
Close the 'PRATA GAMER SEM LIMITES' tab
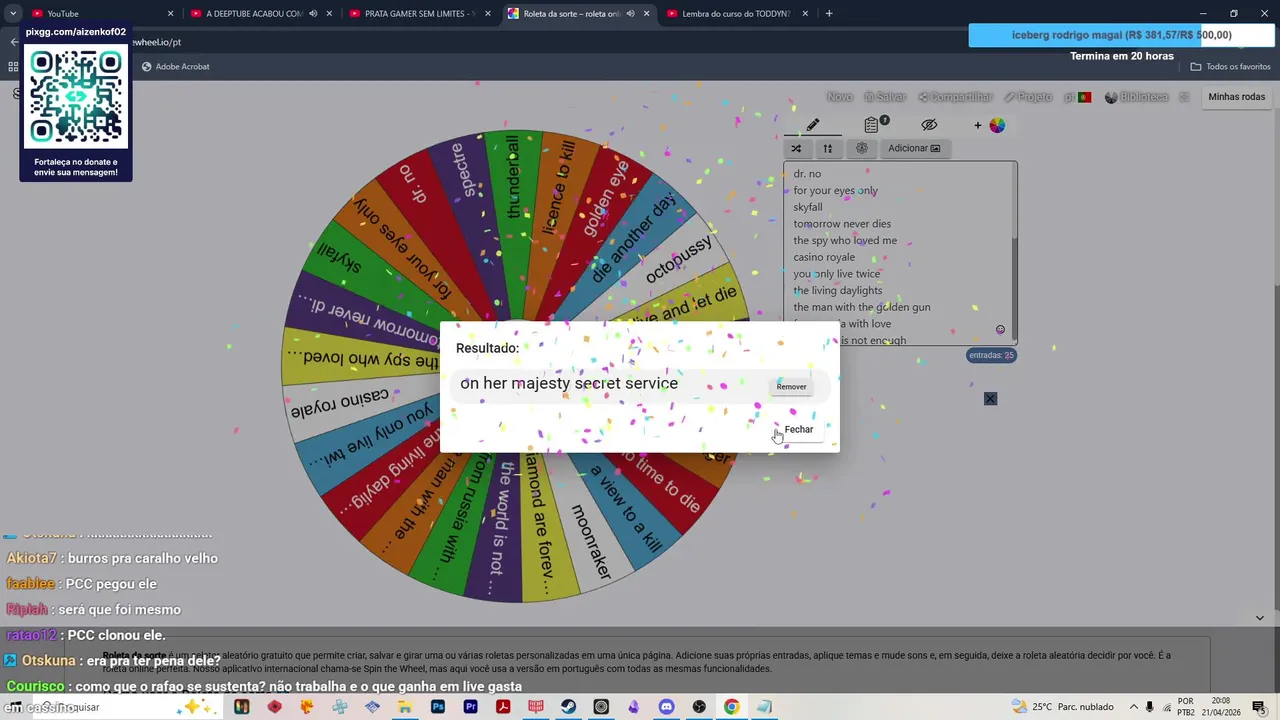pyautogui.click(x=488, y=13)
